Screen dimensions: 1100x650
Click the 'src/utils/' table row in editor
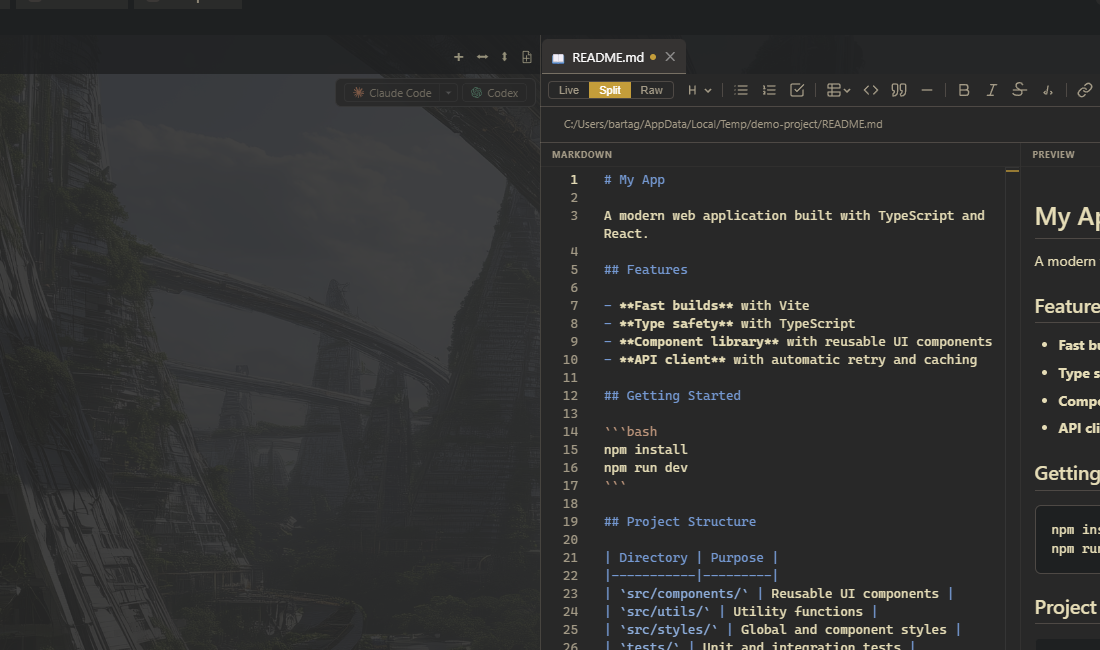click(741, 611)
